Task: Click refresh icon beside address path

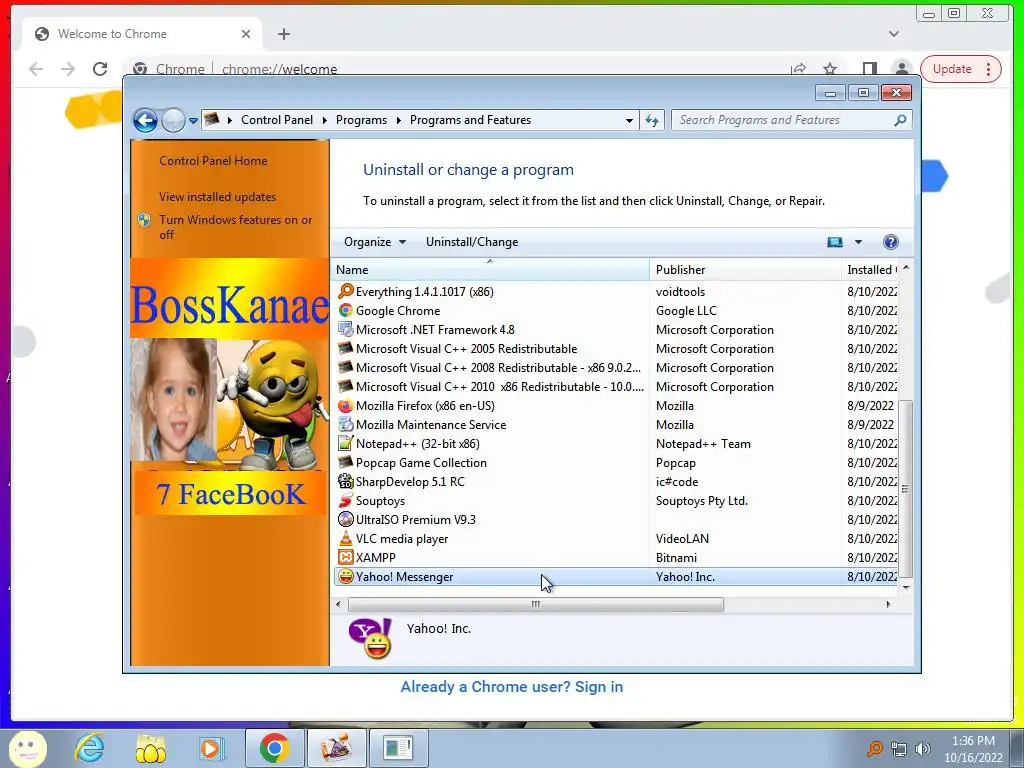Action: (x=652, y=120)
